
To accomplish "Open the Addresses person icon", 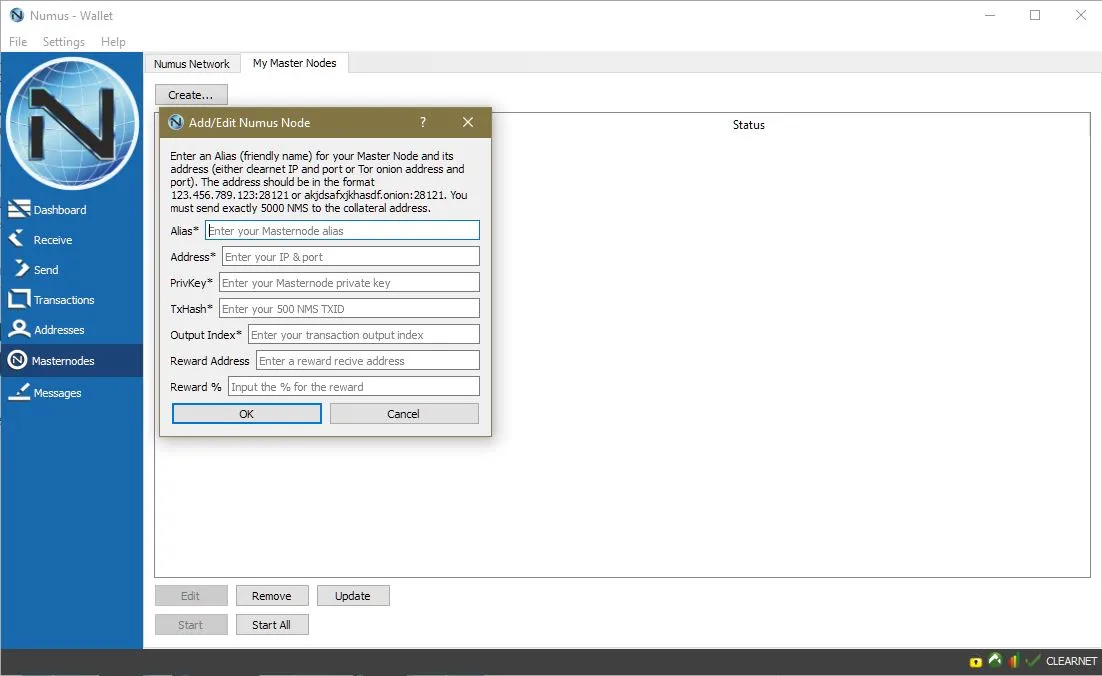I will [18, 330].
